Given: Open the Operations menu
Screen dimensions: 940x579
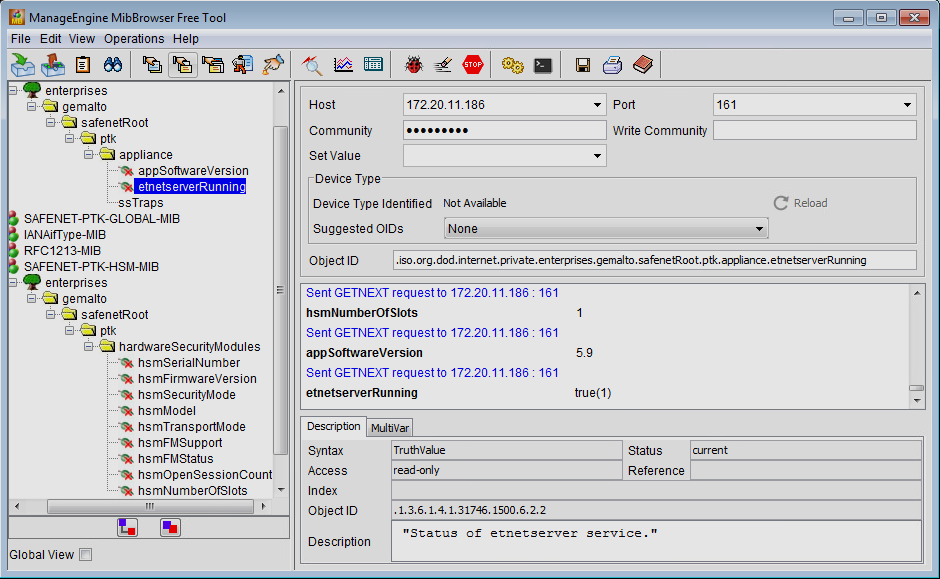Looking at the screenshot, I should [134, 38].
